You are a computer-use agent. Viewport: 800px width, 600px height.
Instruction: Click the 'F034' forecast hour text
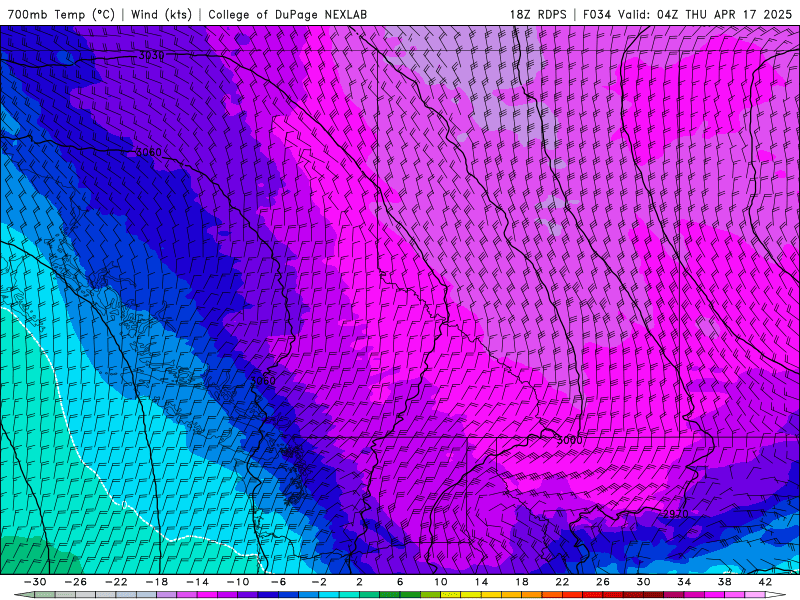click(597, 14)
